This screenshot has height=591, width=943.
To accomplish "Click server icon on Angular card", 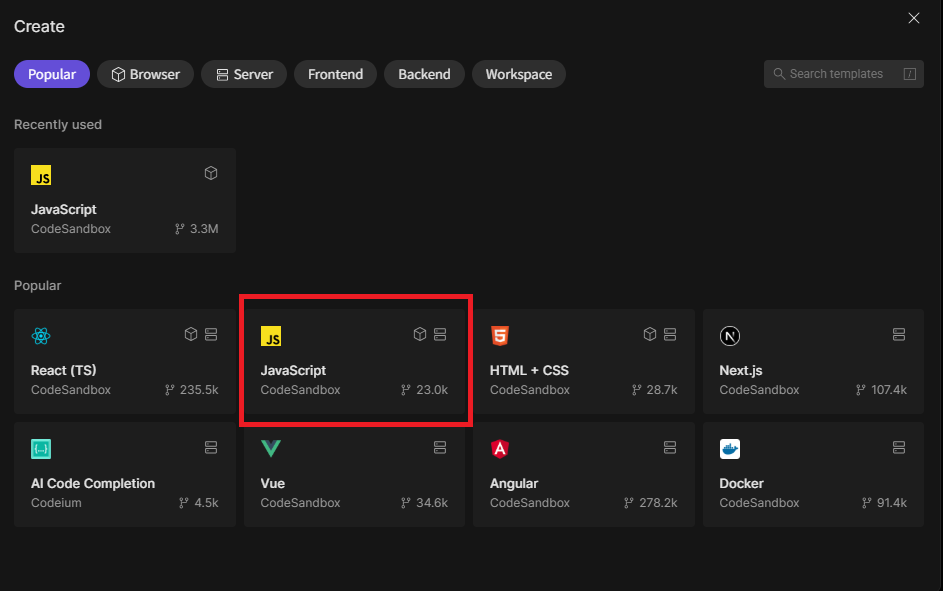I will (x=670, y=447).
